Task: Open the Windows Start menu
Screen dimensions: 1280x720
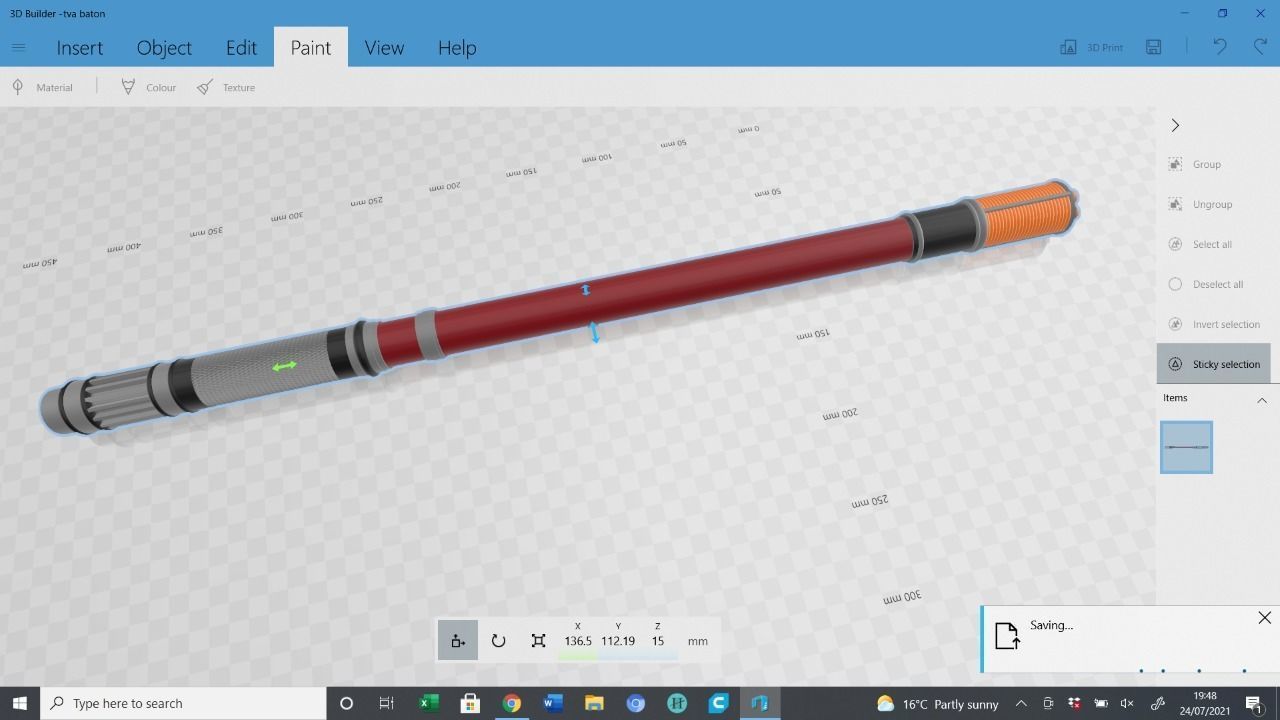Action: pyautogui.click(x=19, y=703)
